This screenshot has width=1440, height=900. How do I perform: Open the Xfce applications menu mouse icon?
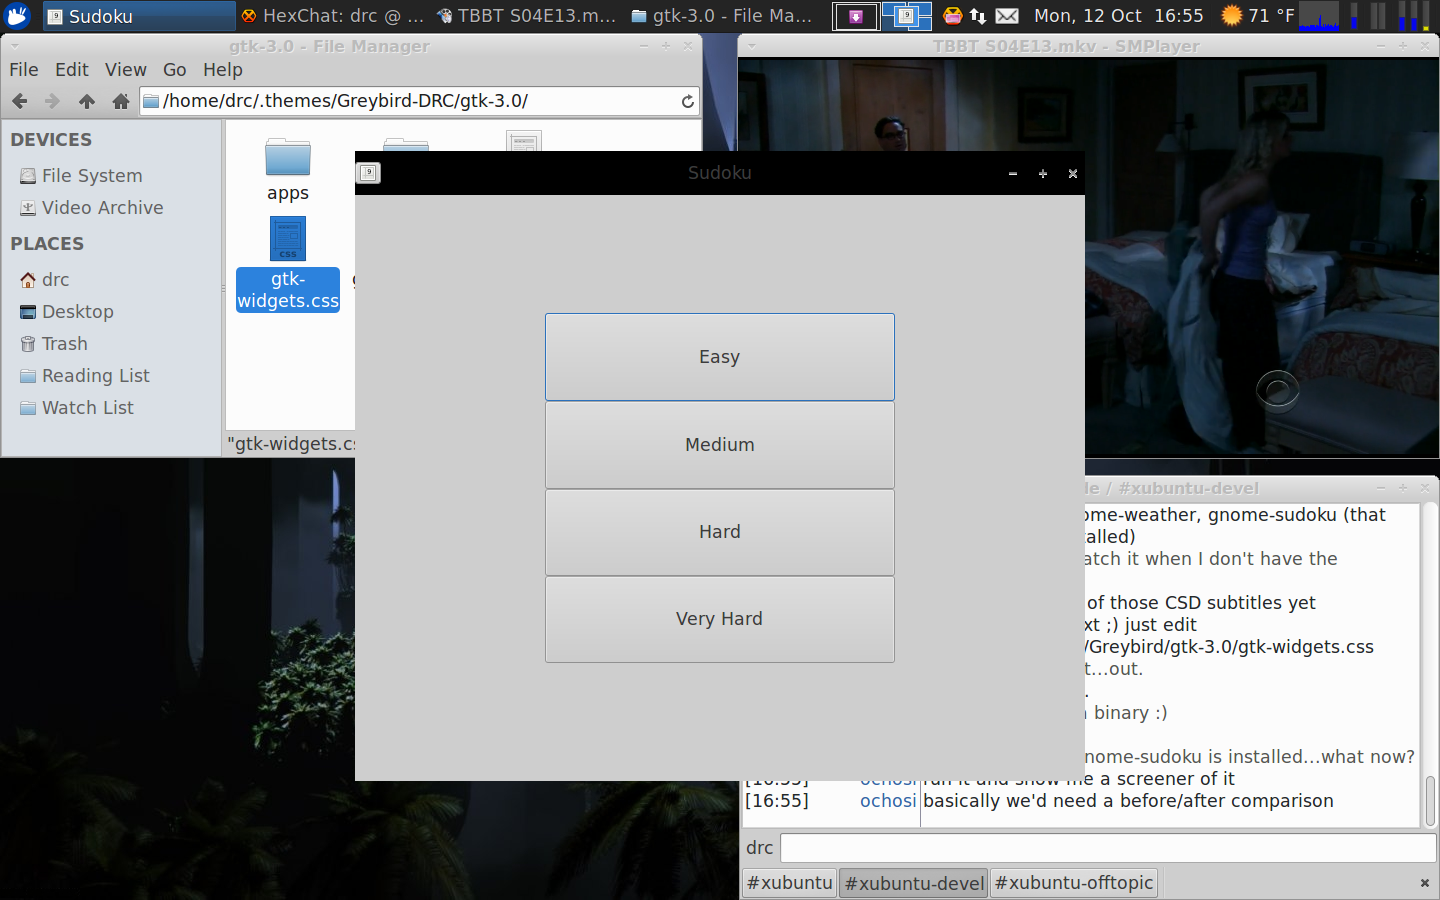tap(18, 15)
